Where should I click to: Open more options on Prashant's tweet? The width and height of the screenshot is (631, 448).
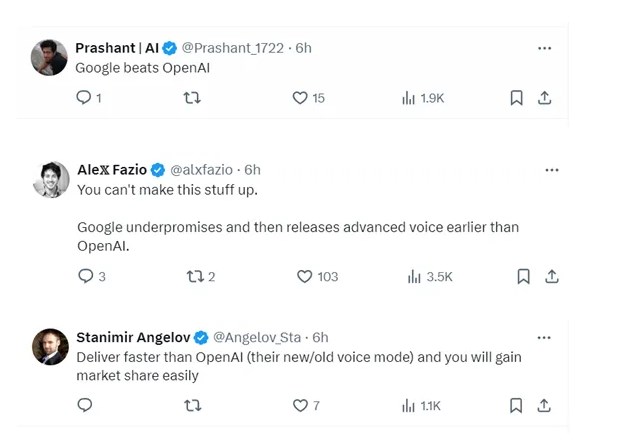(545, 48)
